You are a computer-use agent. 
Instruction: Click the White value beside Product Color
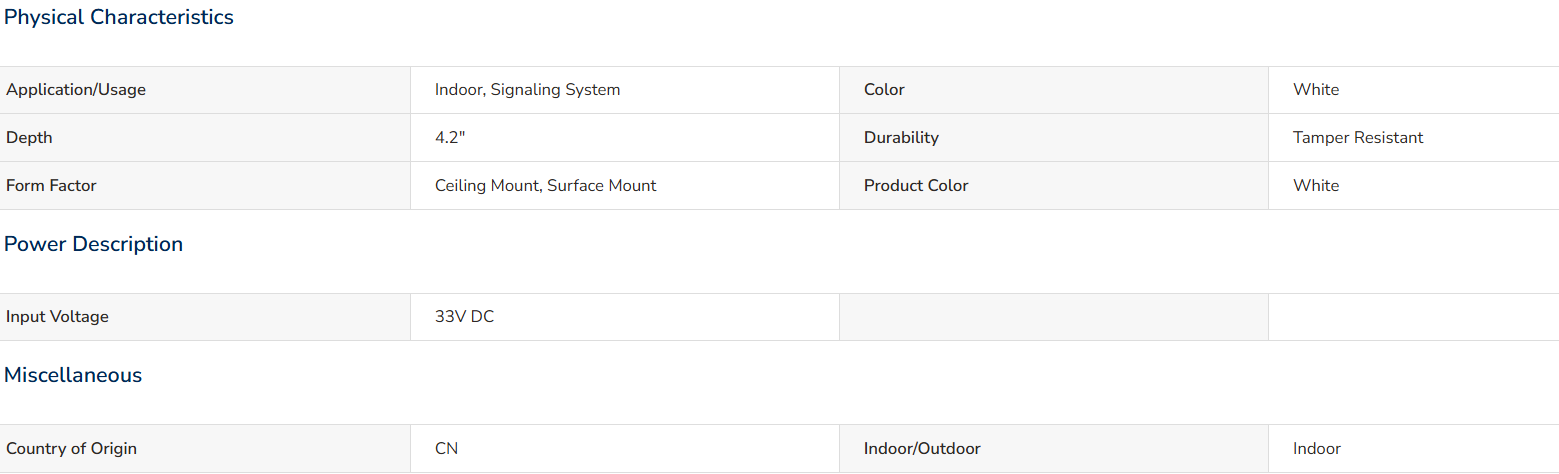pyautogui.click(x=1315, y=186)
